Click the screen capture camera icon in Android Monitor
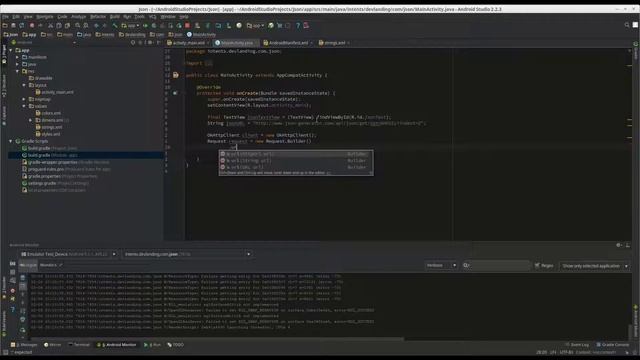The height and width of the screenshot is (360, 640). tap(13, 264)
